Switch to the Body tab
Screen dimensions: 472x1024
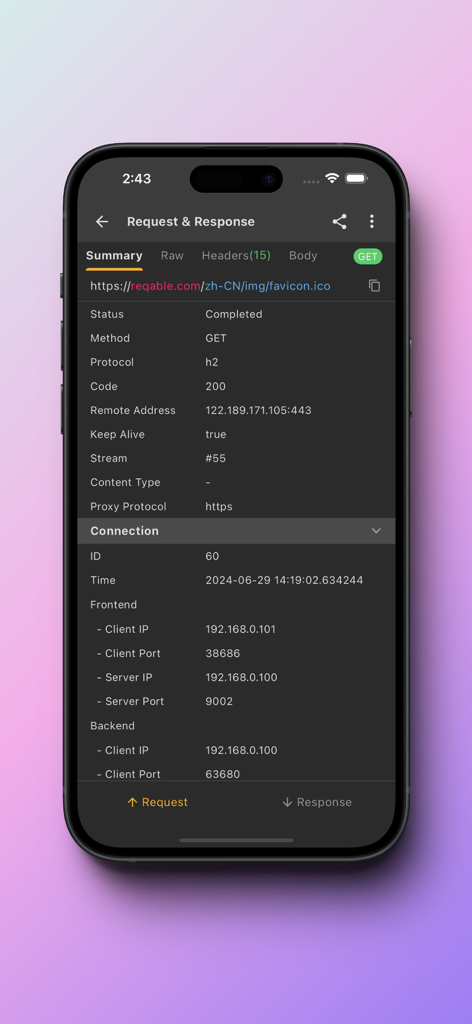303,255
